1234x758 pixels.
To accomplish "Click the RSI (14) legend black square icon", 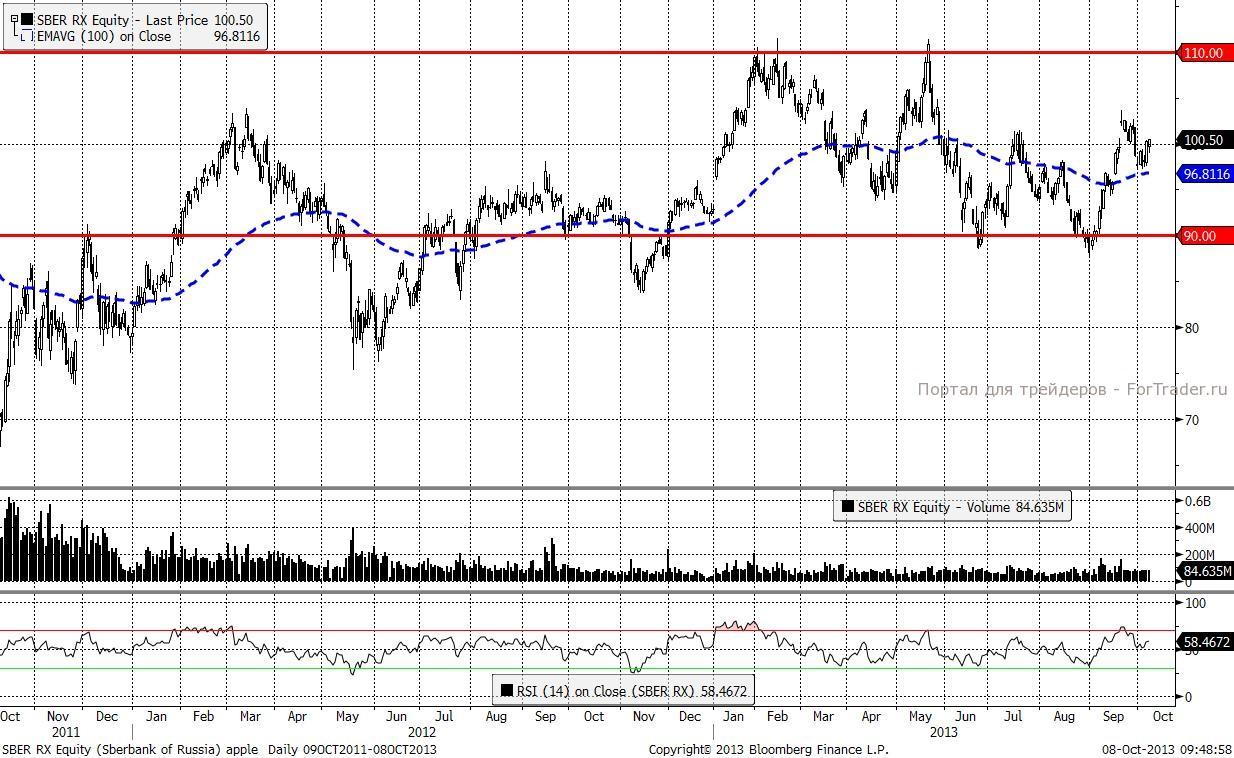I will (507, 691).
